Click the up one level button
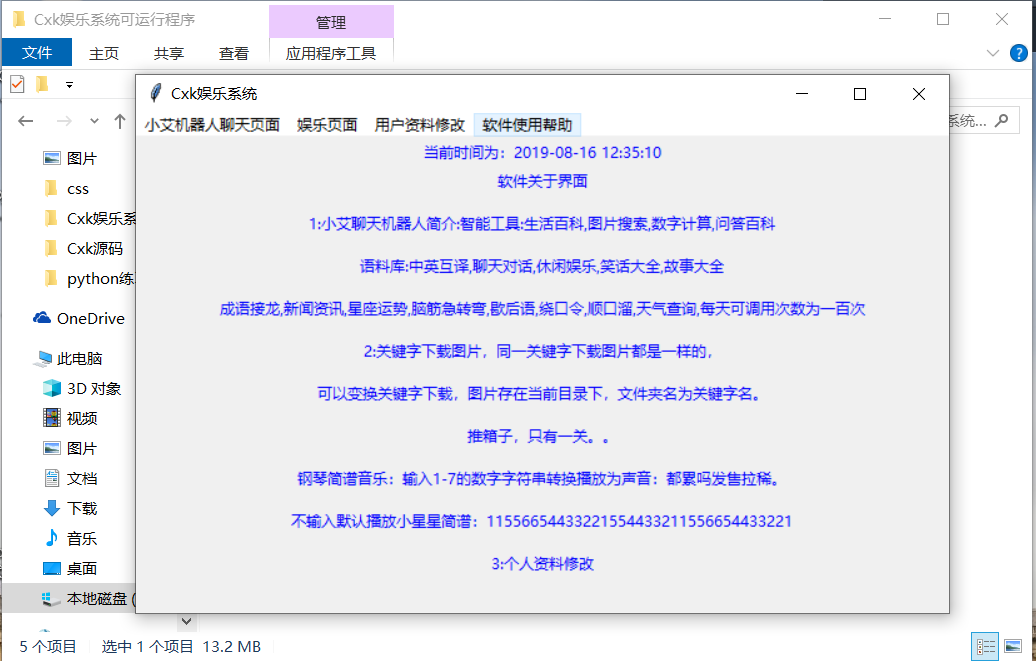Screen dimensions: 1036x661 (118, 120)
